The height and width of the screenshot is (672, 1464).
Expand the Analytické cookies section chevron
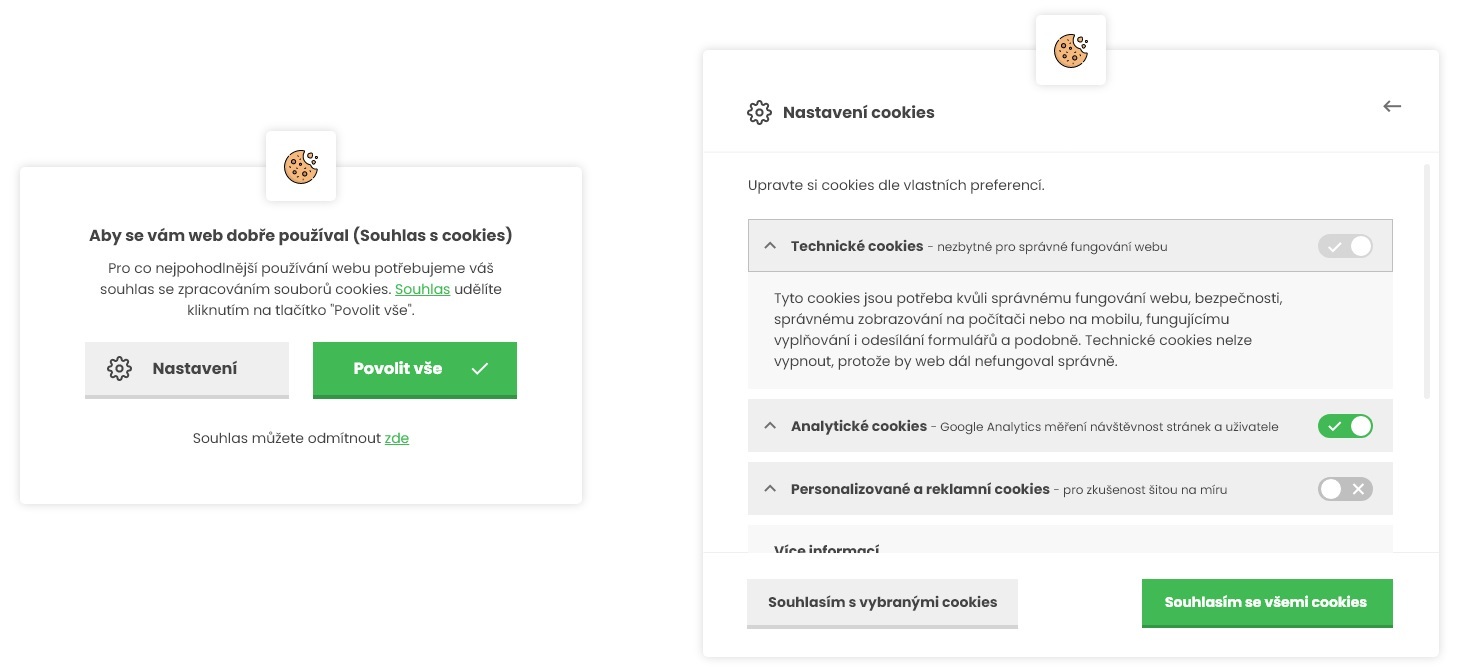click(x=770, y=426)
